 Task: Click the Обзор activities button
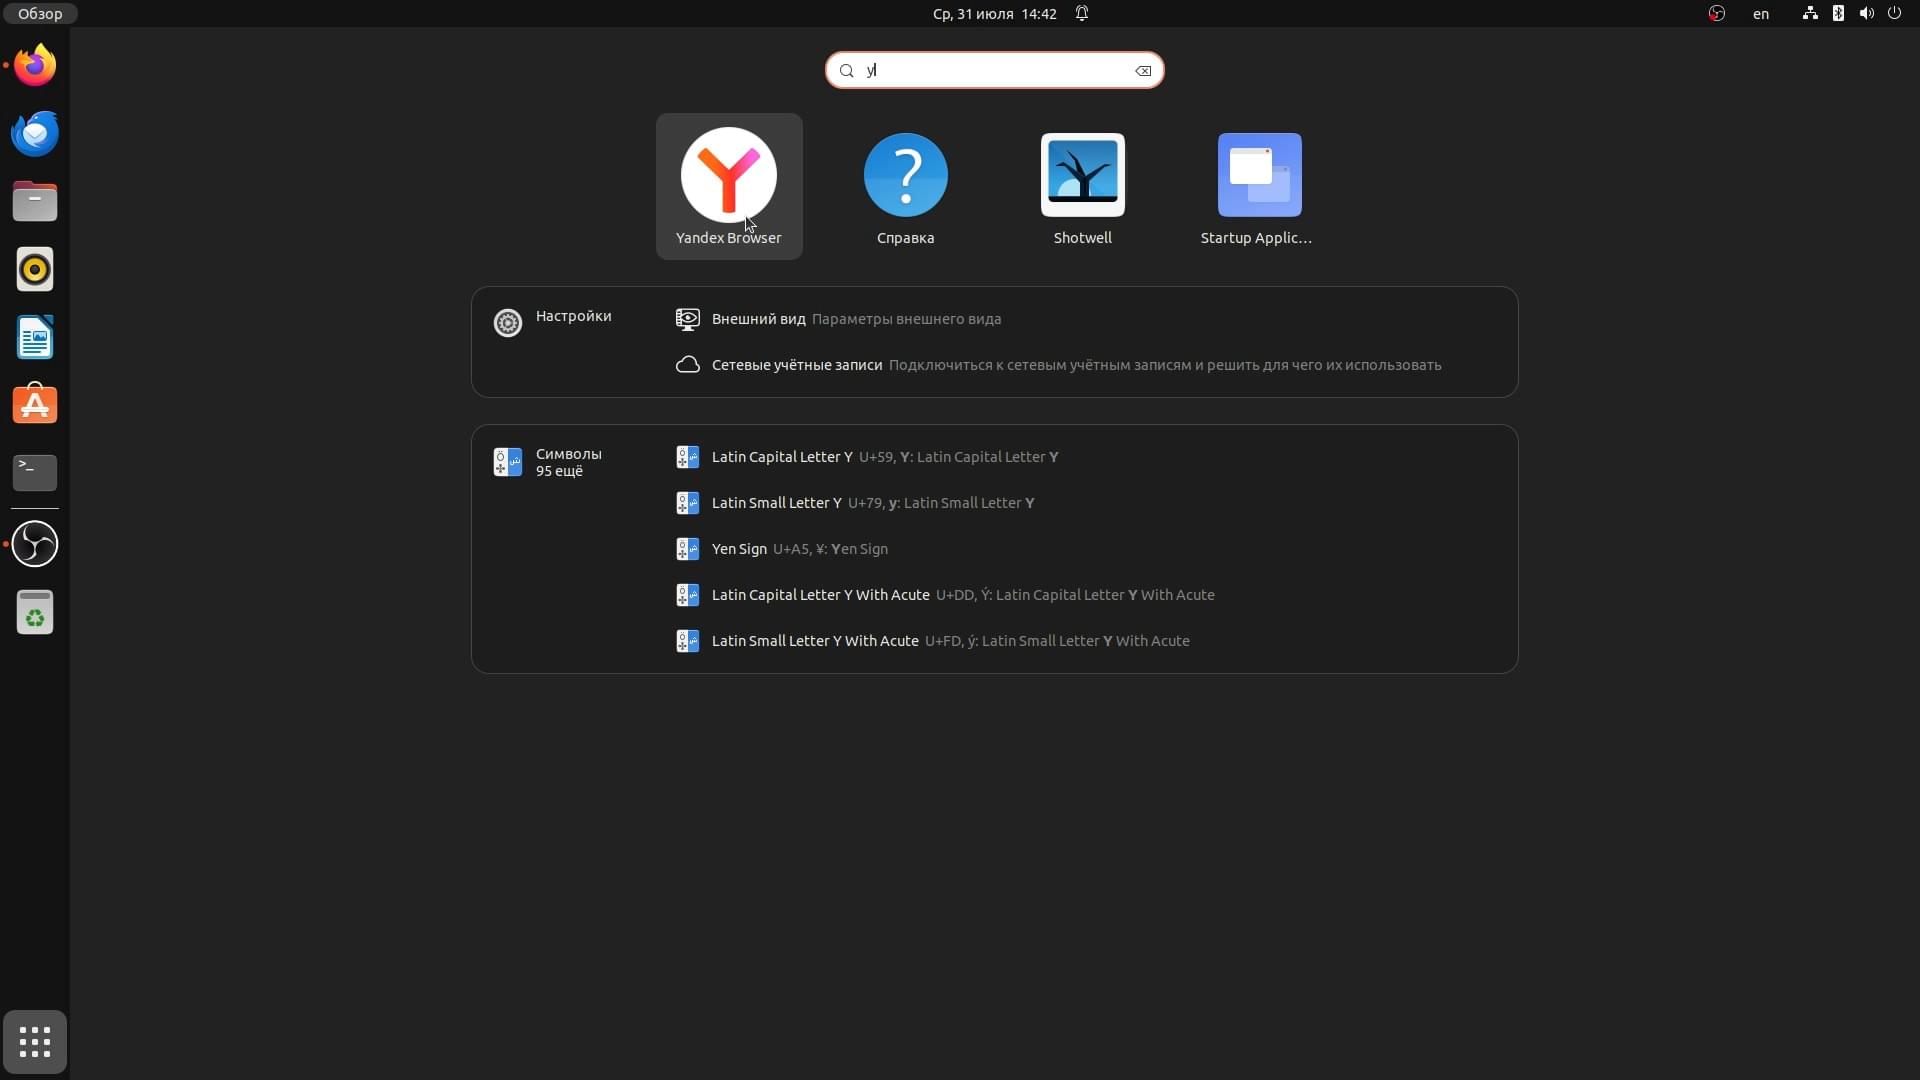[40, 14]
